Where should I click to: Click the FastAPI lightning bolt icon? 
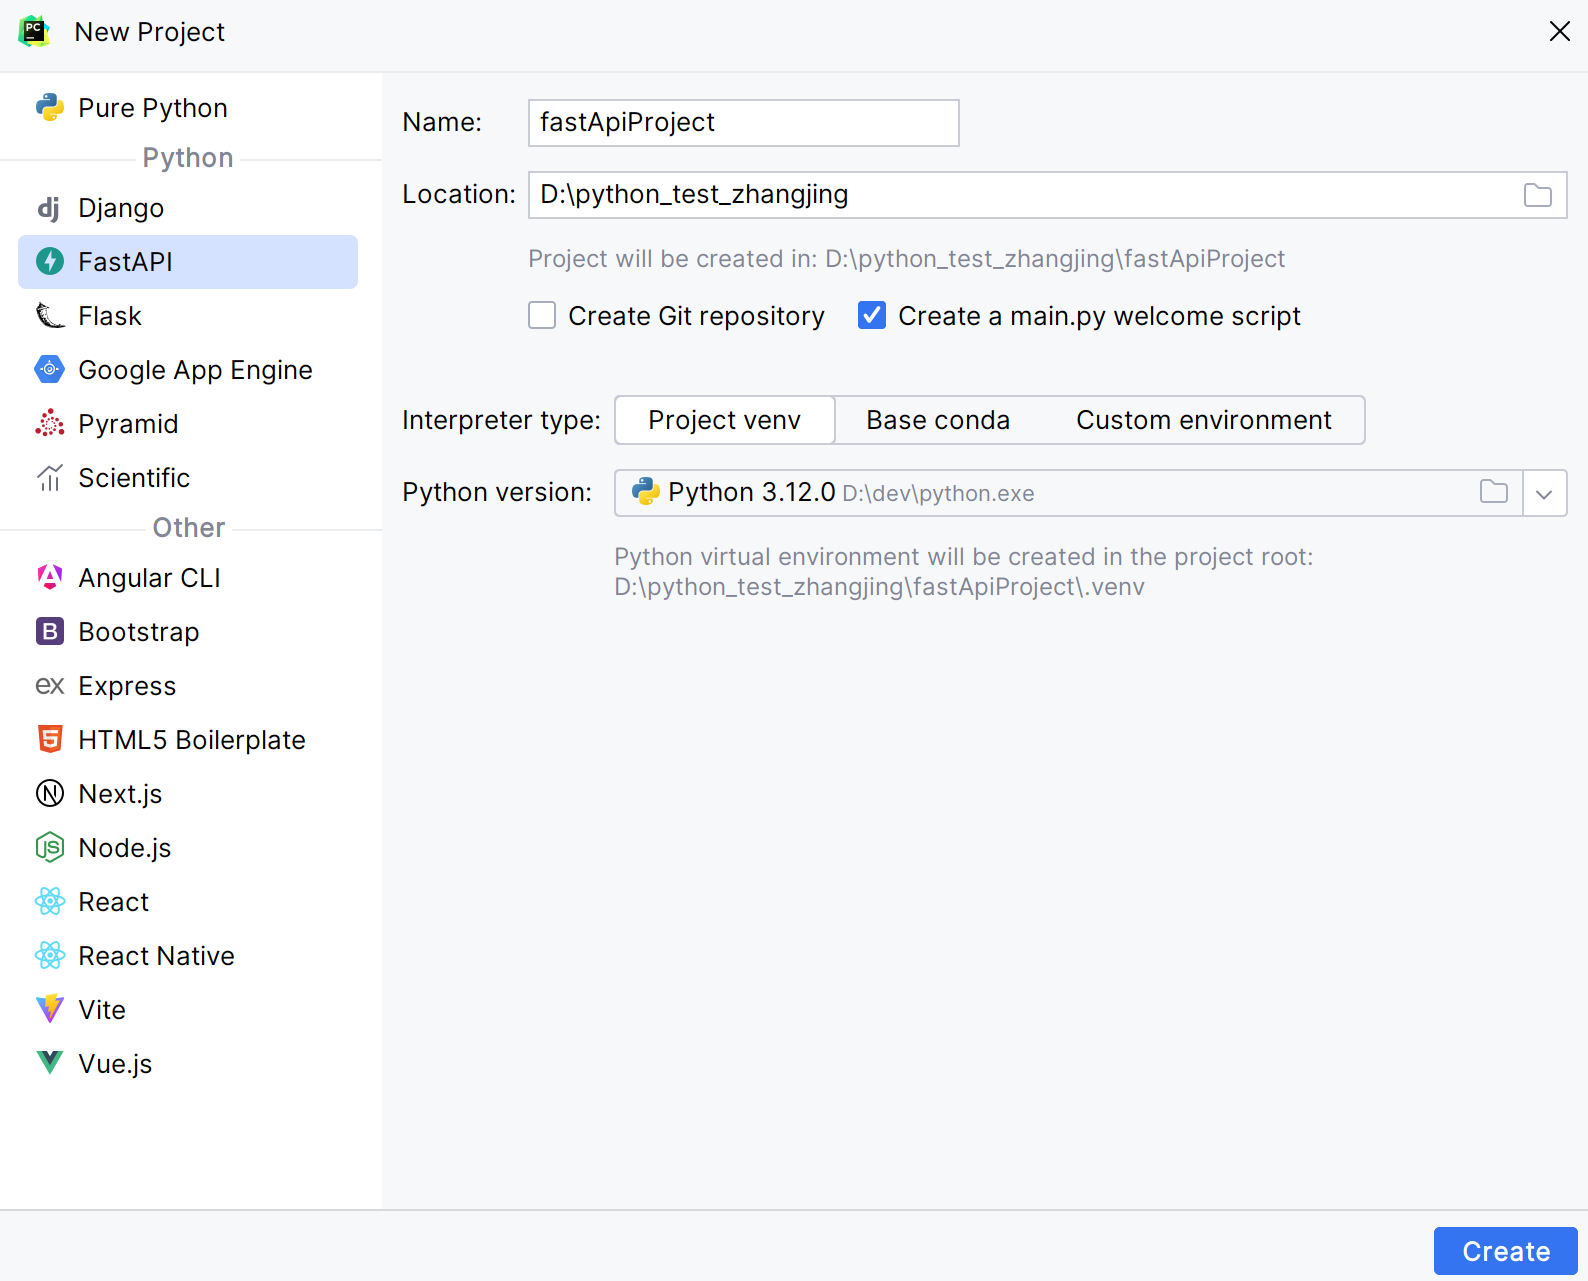click(x=50, y=261)
